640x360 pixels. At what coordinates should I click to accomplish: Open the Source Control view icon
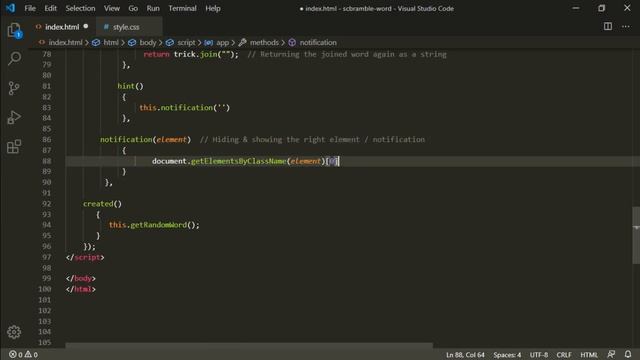pos(14,88)
